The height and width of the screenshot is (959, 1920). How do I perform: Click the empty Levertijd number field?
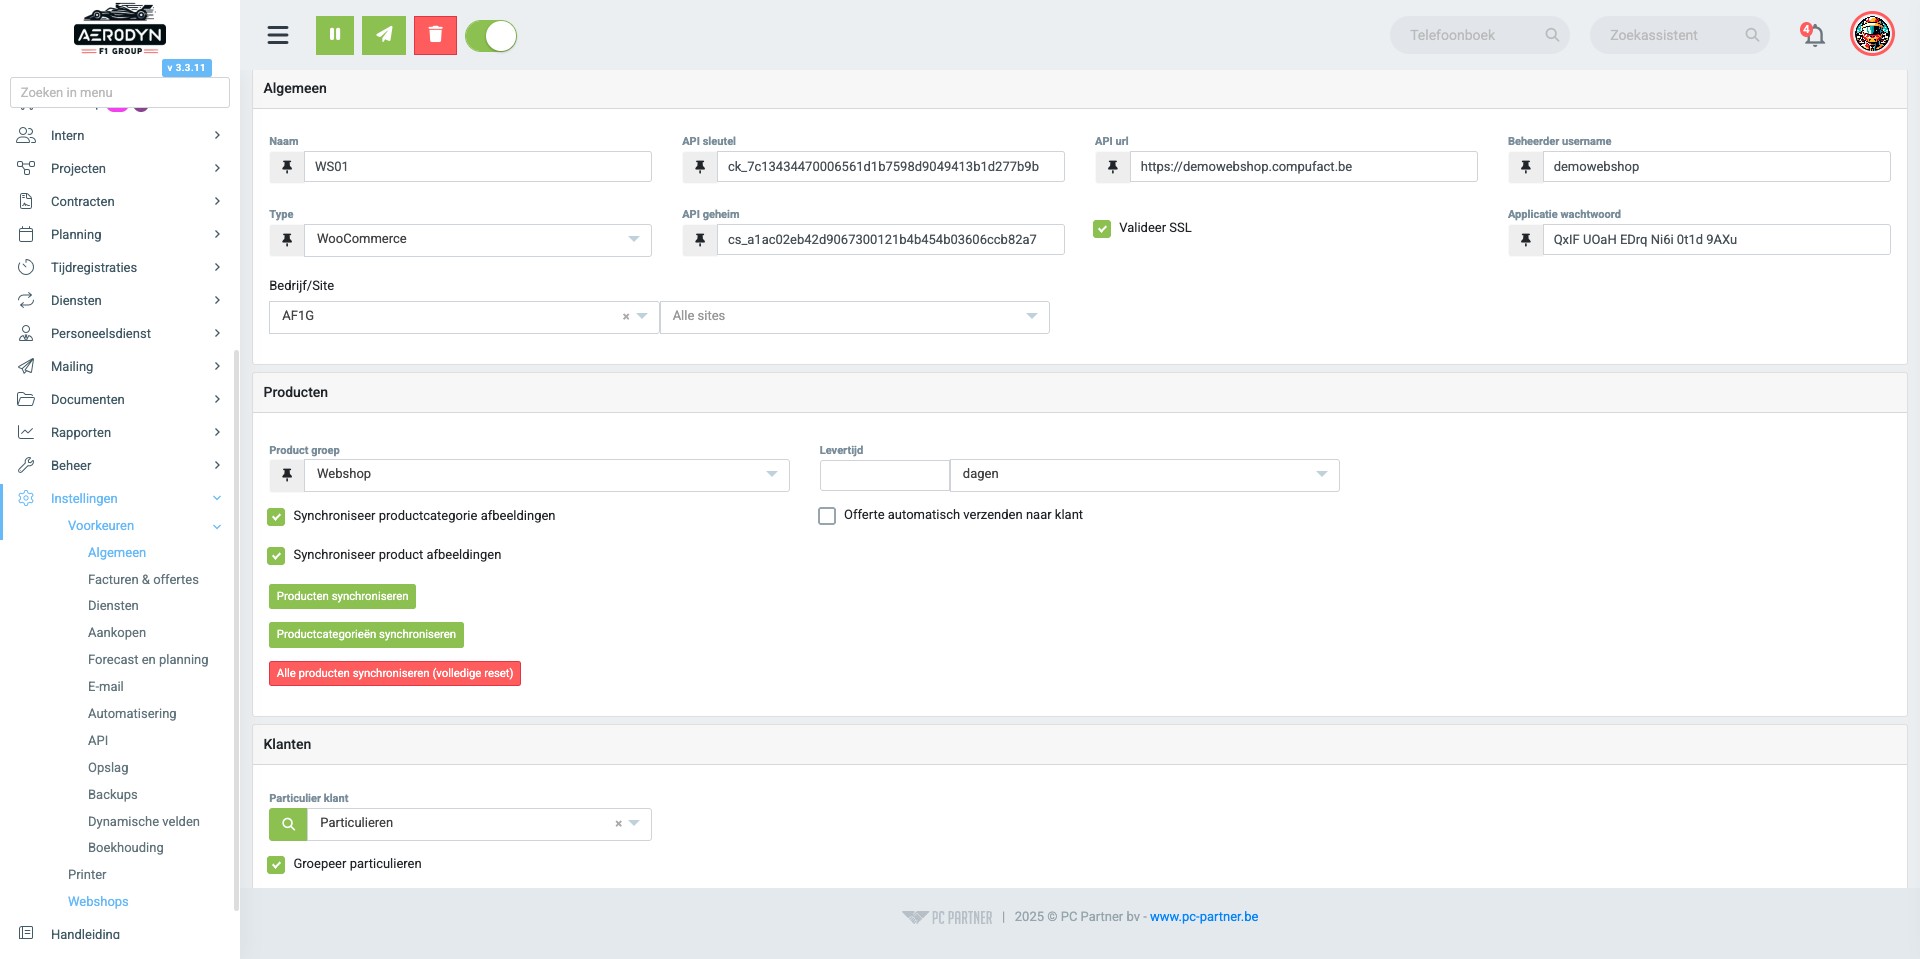pyautogui.click(x=884, y=475)
